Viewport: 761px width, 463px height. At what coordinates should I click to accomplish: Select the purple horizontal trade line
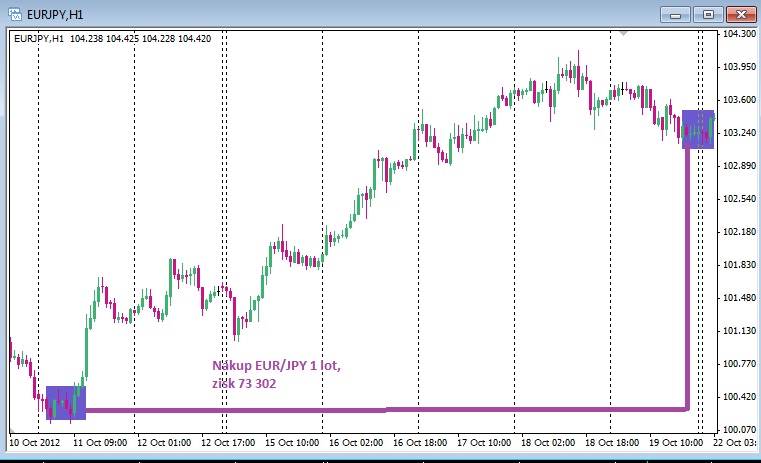point(386,410)
